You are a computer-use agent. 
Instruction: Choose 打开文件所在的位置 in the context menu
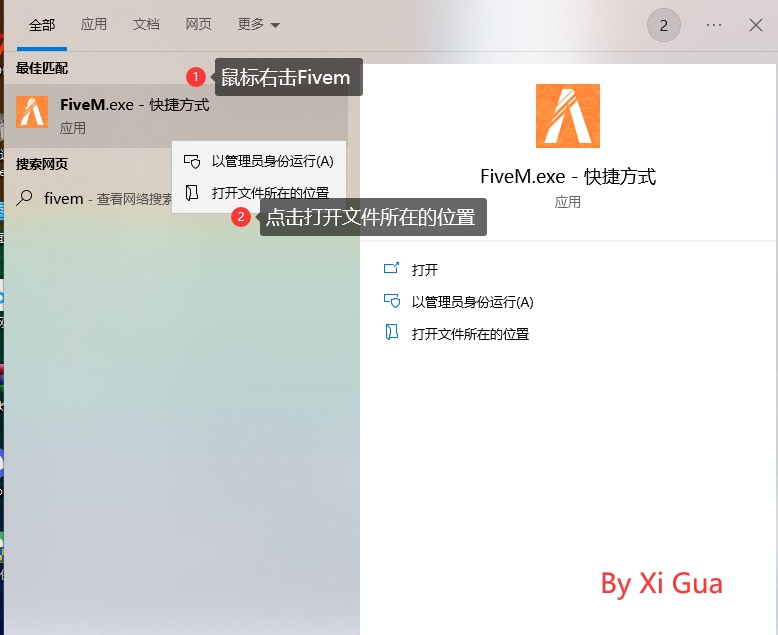tap(270, 193)
